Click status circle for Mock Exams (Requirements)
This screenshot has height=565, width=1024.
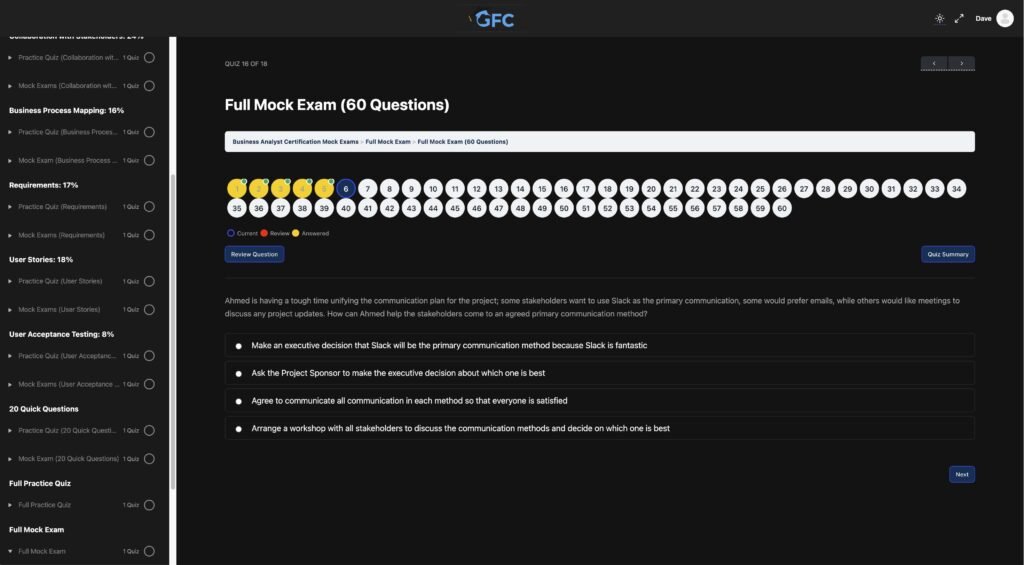point(149,234)
